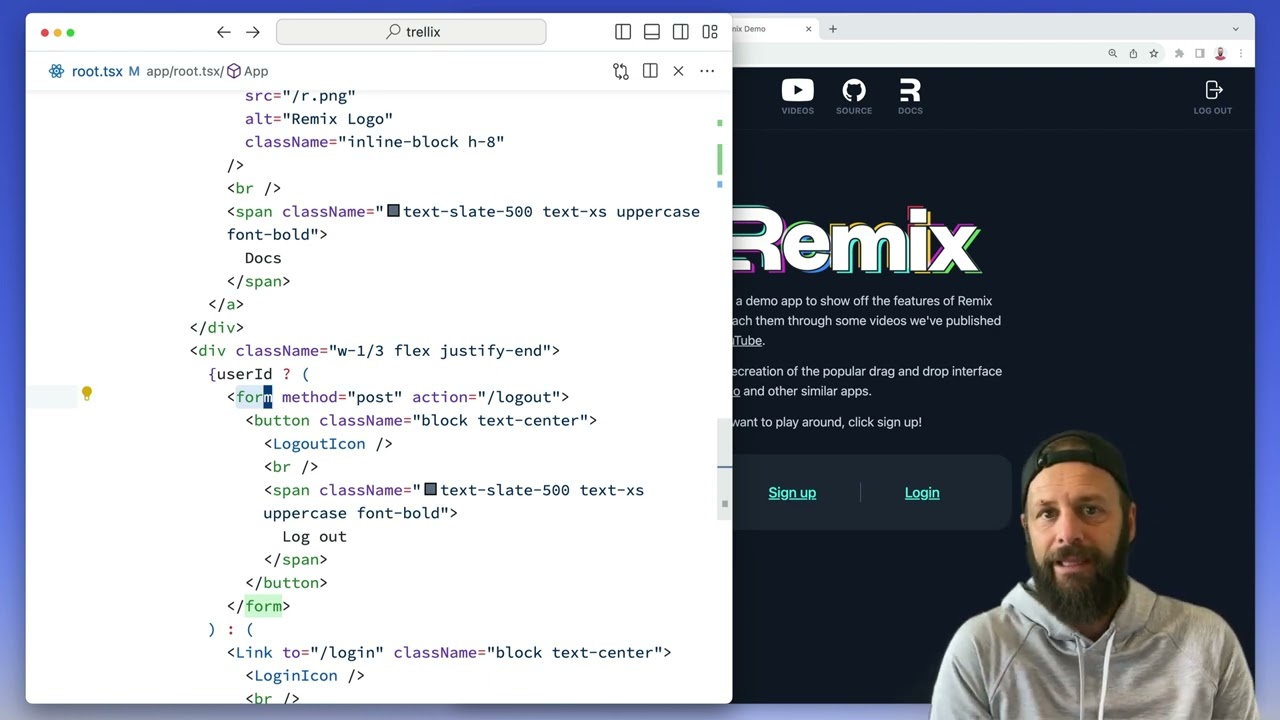Click the slate-500 swatch in the Log out span
The width and height of the screenshot is (1280, 720).
point(430,490)
